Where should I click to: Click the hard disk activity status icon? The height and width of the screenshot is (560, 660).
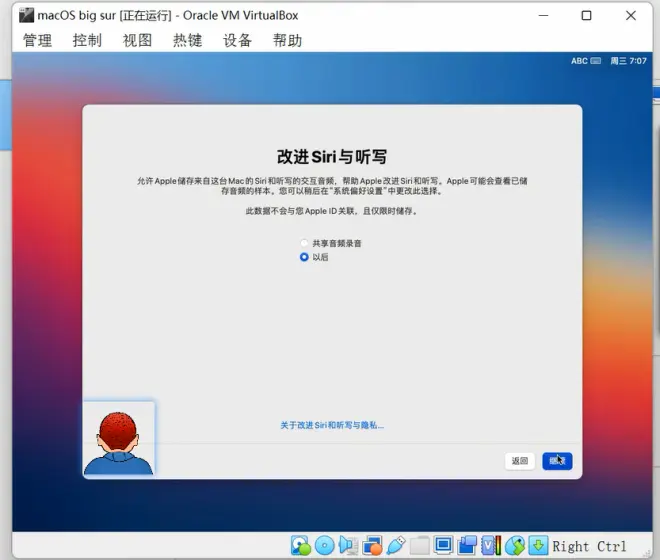click(301, 546)
